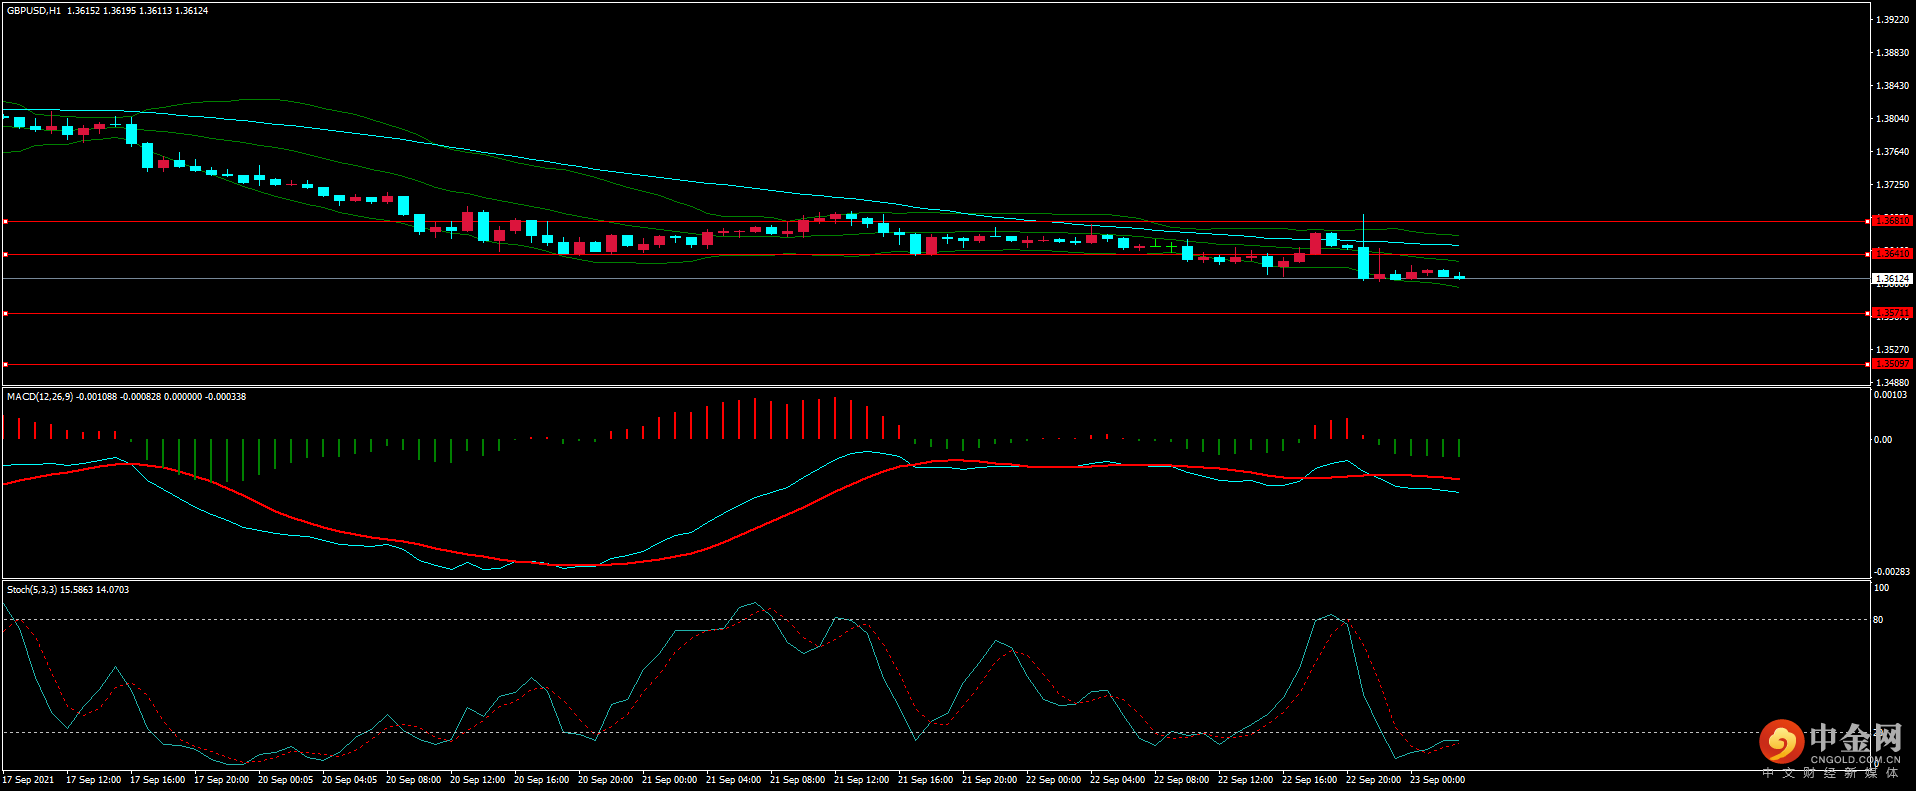Viewport: 1916px width, 791px height.
Task: Click the left anchor of the 1.36410 line
Action: (x=5, y=255)
